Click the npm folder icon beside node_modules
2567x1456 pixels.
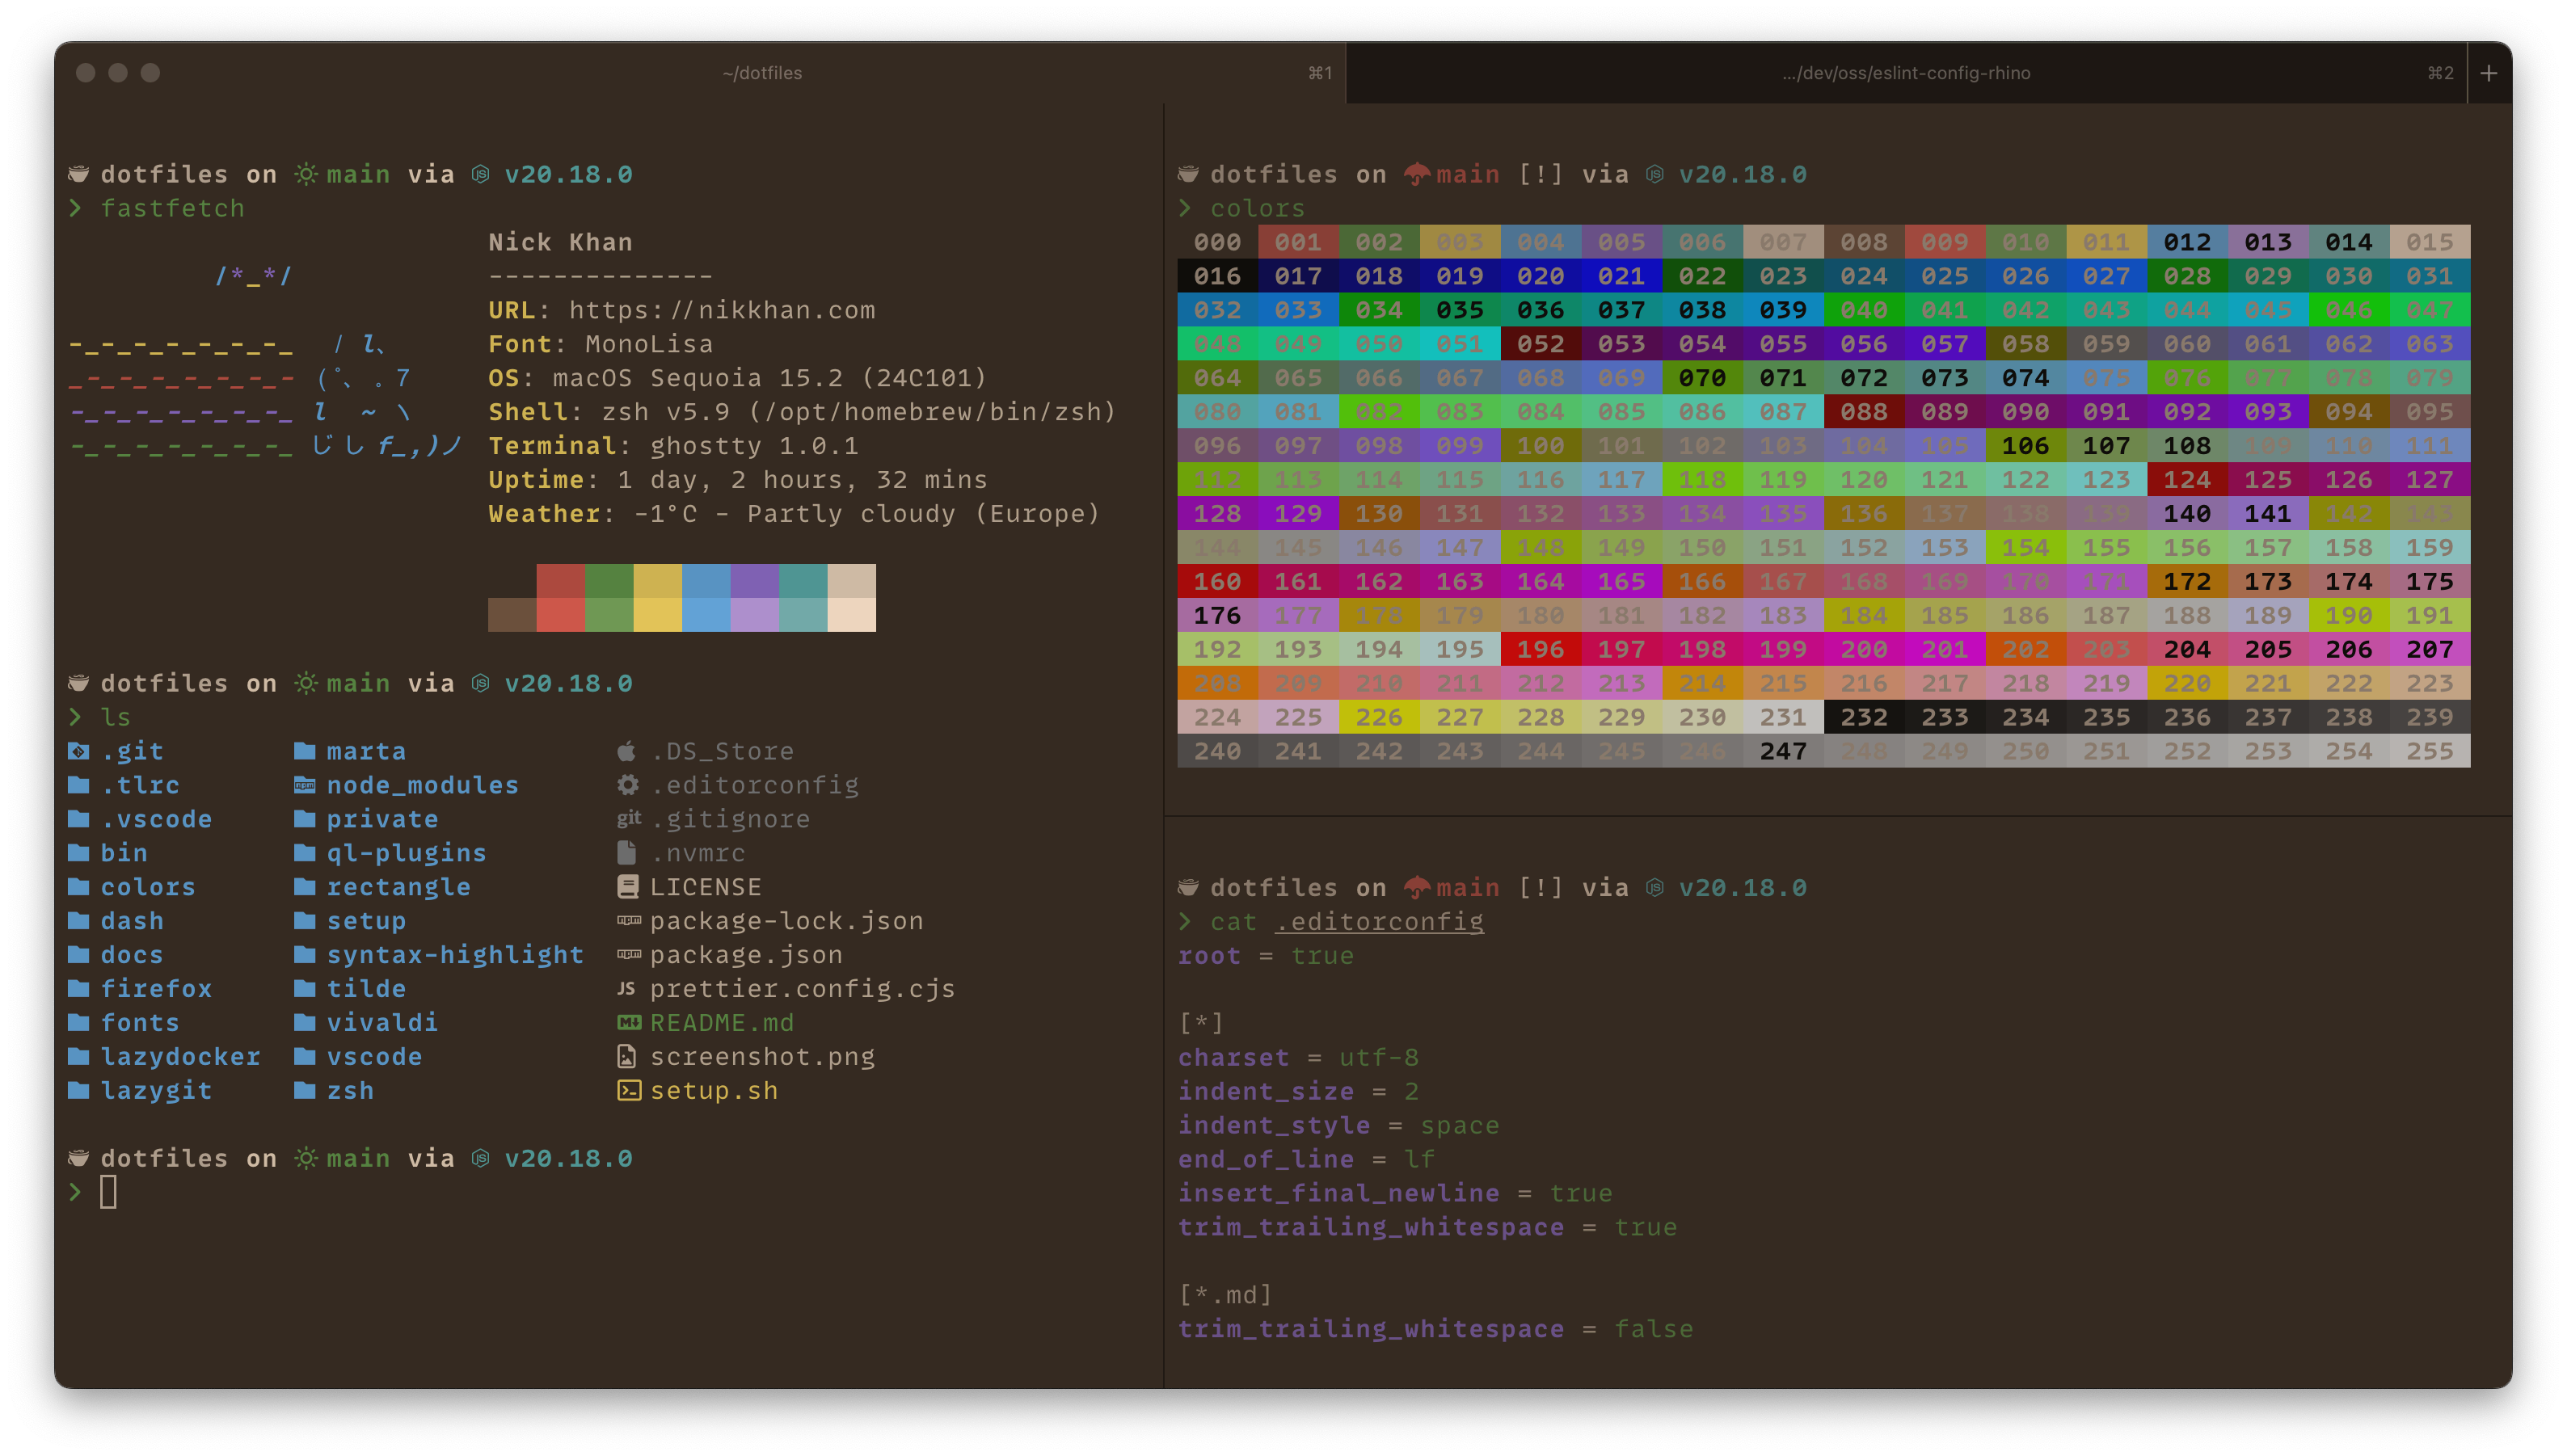(305, 785)
